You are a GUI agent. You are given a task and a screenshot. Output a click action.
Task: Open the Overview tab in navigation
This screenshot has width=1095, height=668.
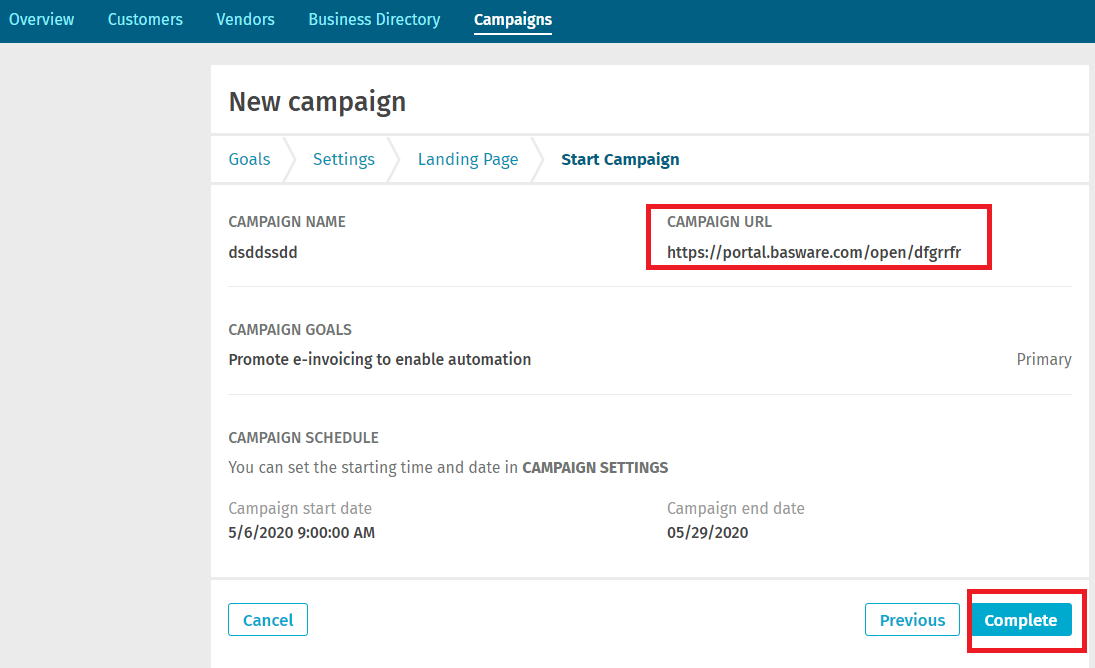point(41,20)
